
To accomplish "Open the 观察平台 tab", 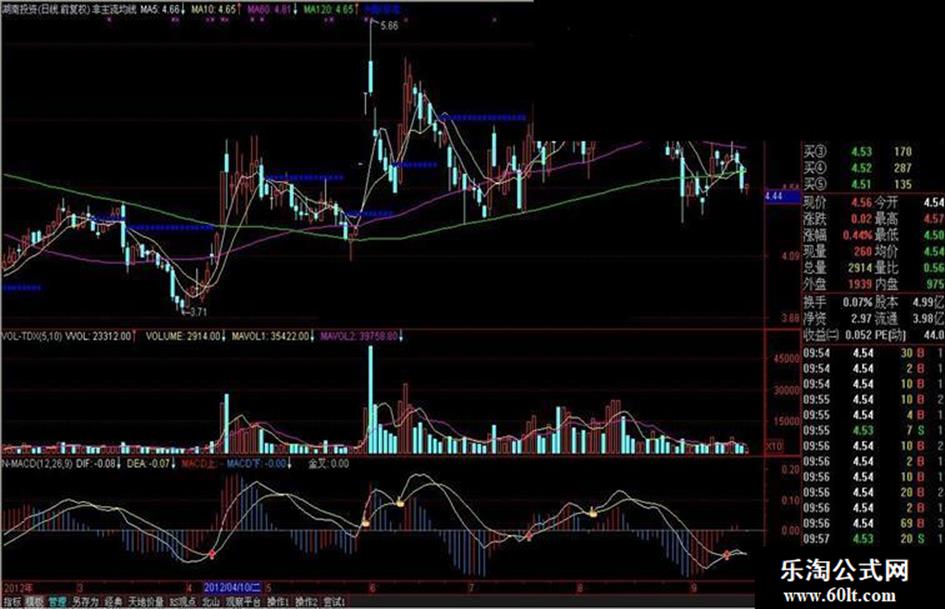I will (x=245, y=602).
